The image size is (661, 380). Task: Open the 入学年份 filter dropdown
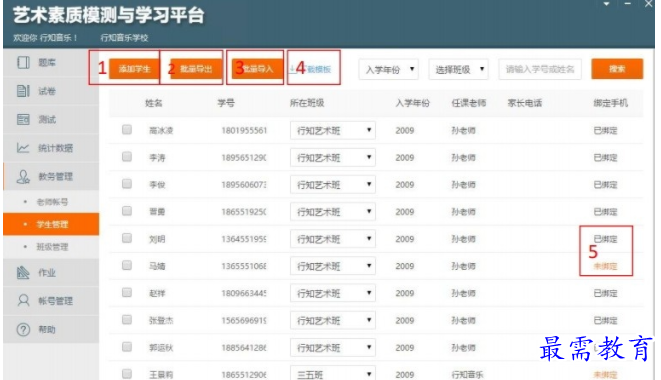pyautogui.click(x=389, y=69)
